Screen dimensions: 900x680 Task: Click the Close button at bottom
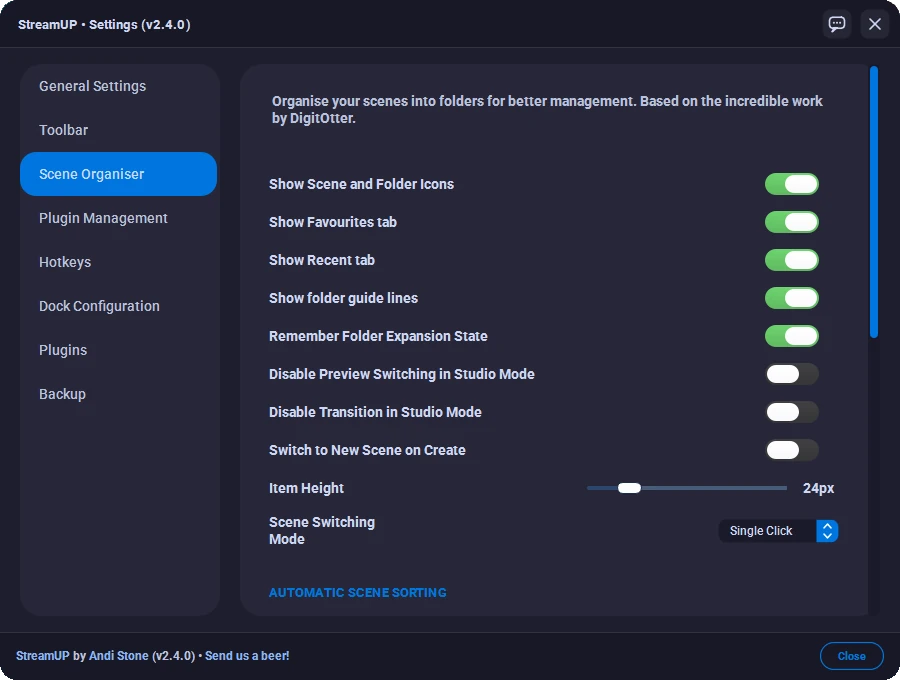click(x=851, y=656)
